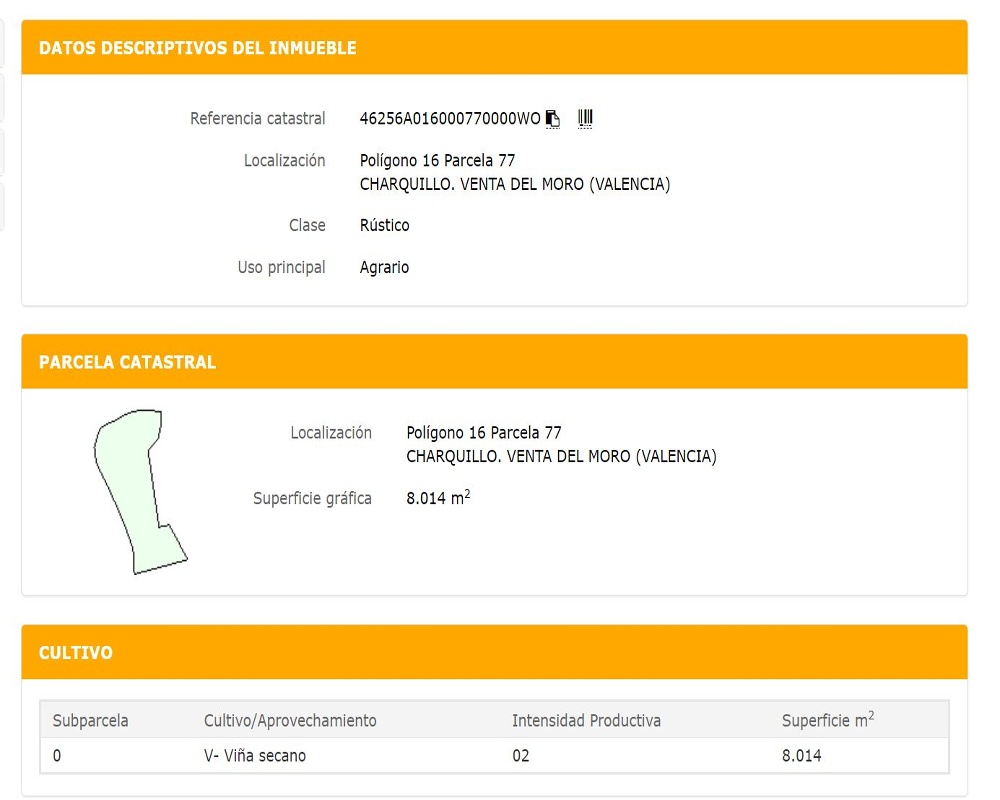Select the 8.014 value in the Cultivo table
The width and height of the screenshot is (1000, 800).
click(801, 756)
